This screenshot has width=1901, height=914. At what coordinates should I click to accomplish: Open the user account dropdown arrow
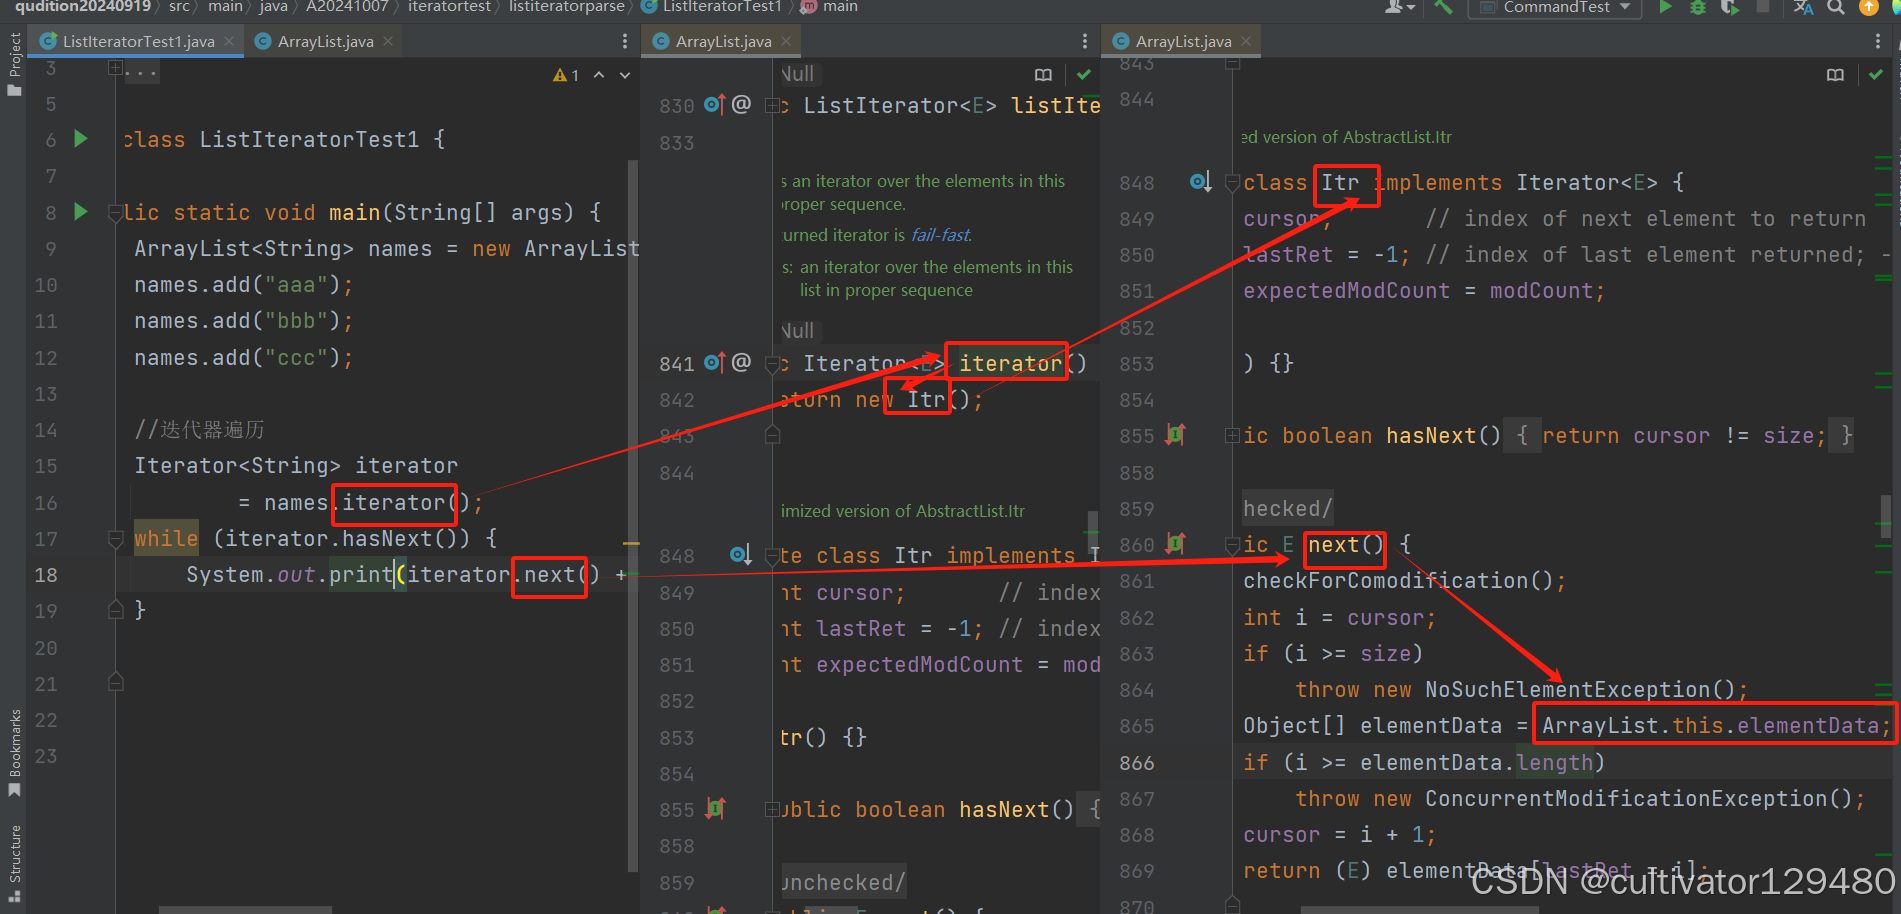(x=1411, y=9)
